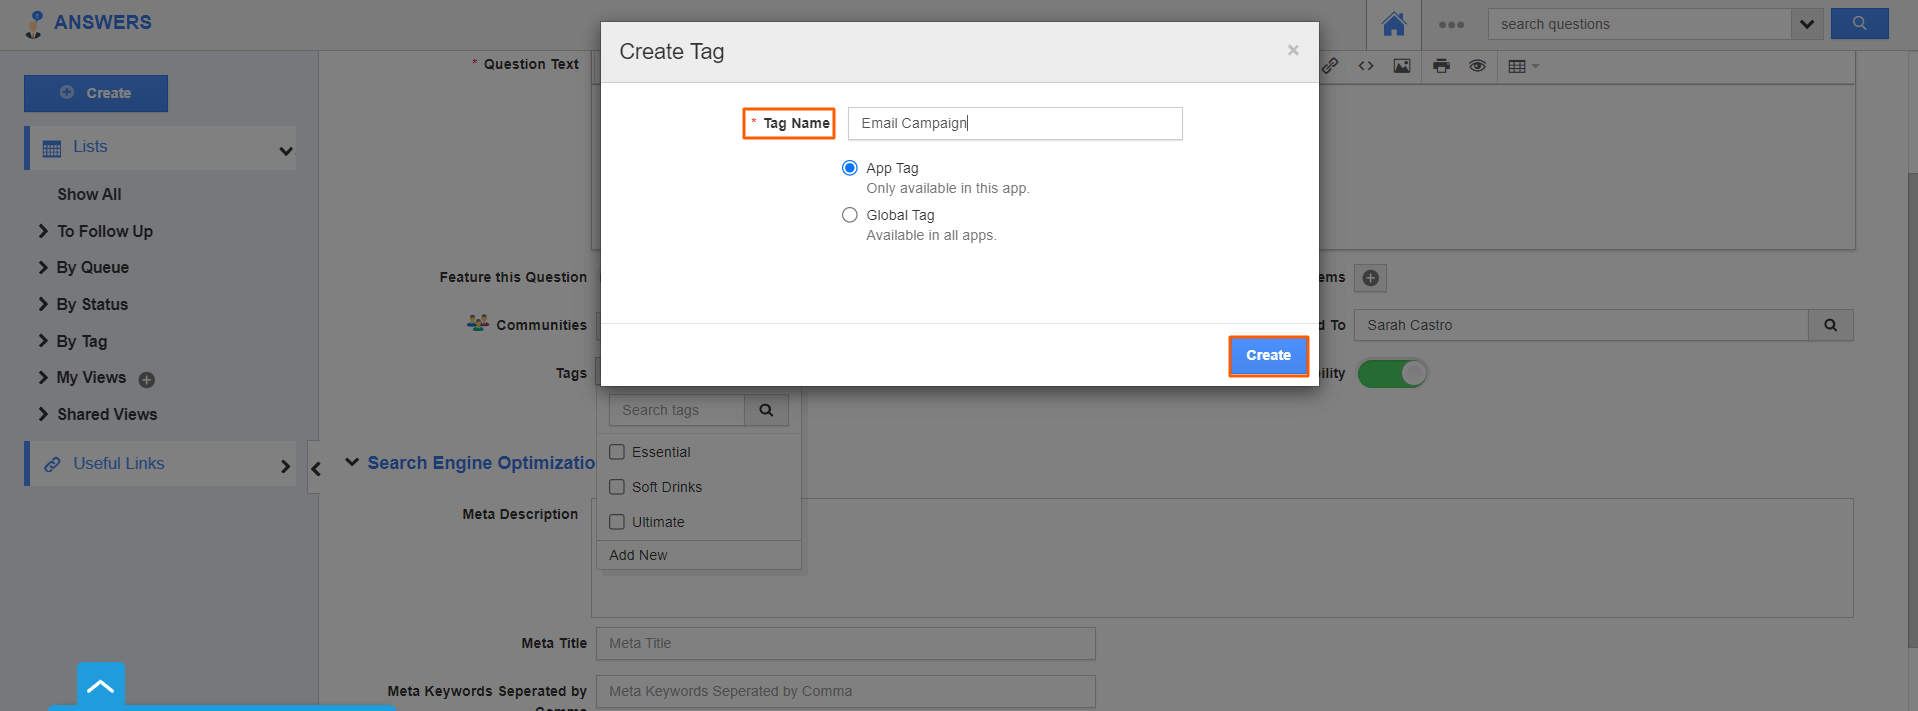Click the search questions field

coord(1640,24)
